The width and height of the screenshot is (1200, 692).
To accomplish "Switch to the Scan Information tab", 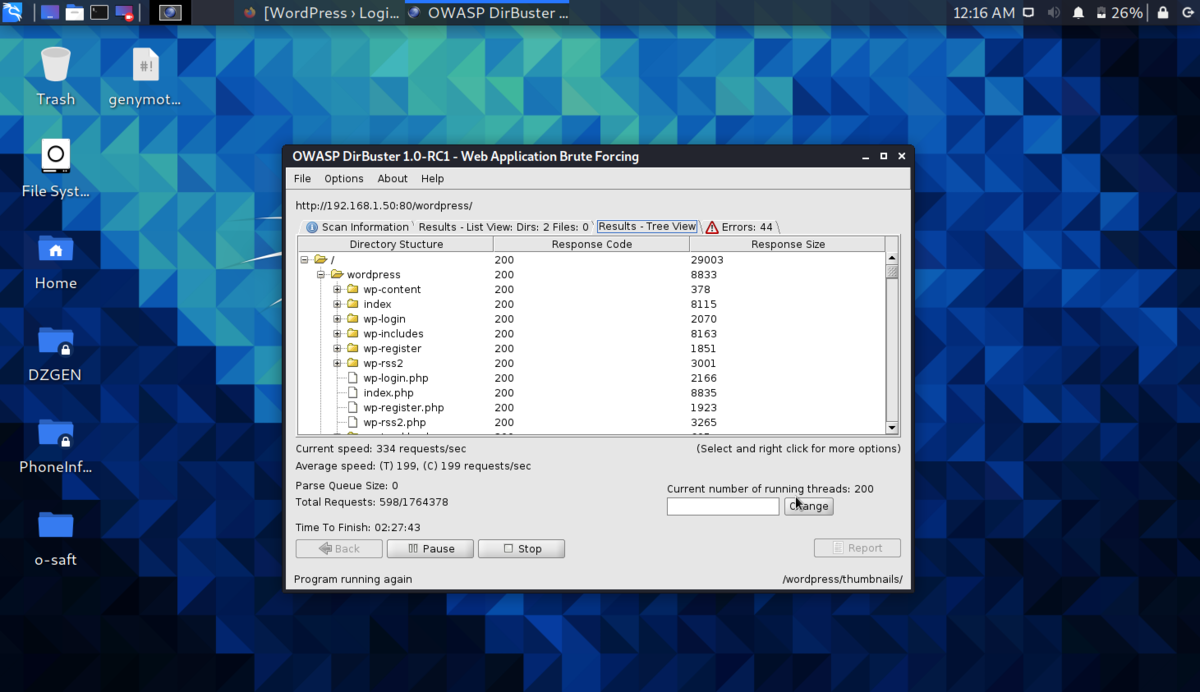I will (357, 227).
